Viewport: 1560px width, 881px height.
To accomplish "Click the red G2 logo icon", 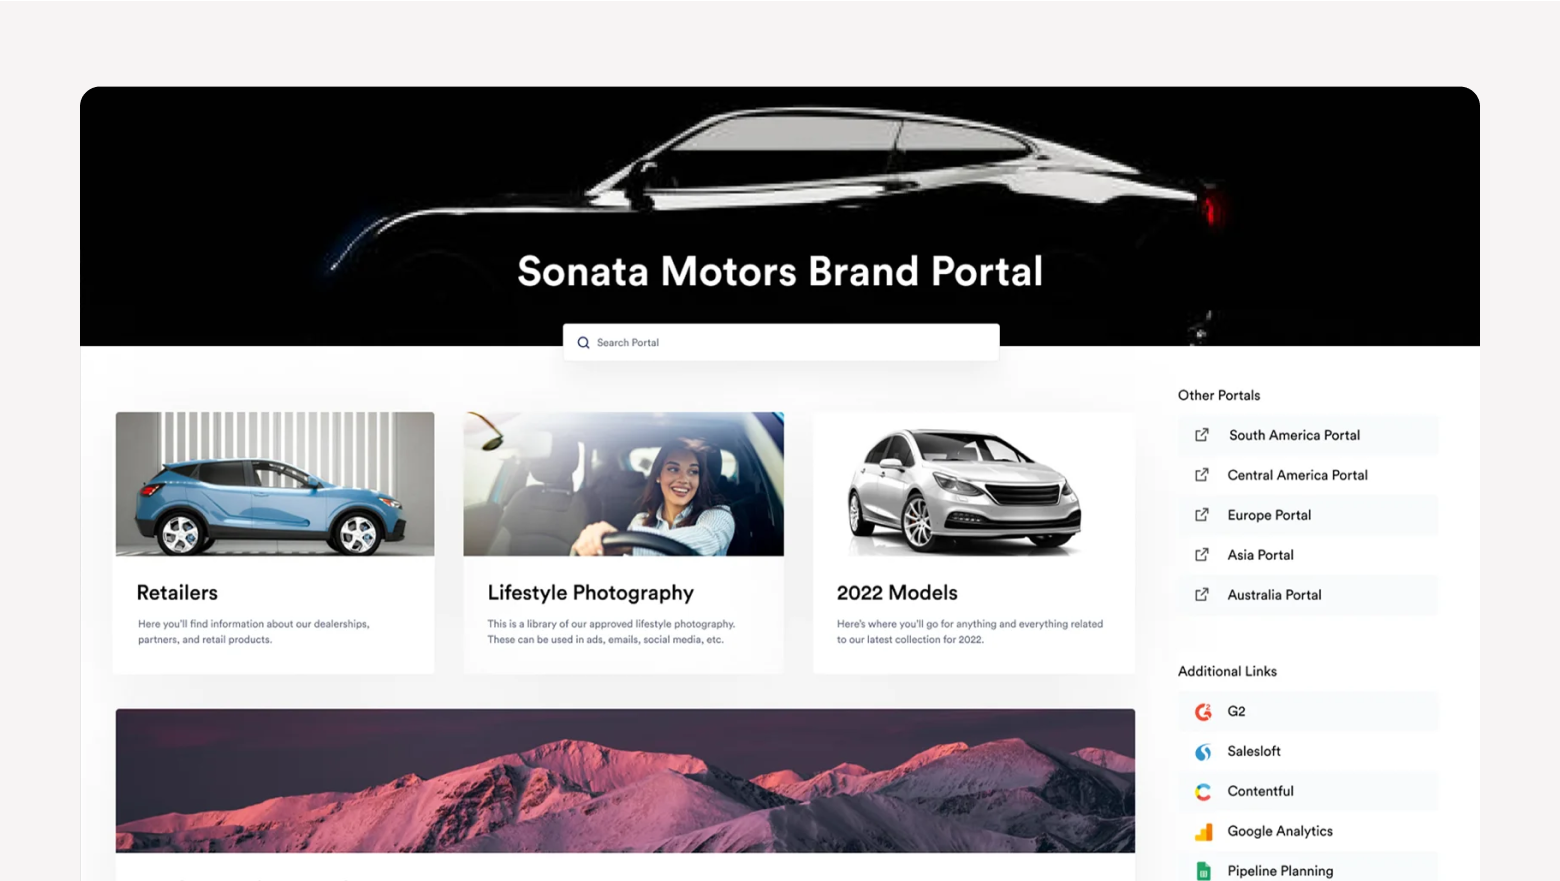I will (1203, 711).
